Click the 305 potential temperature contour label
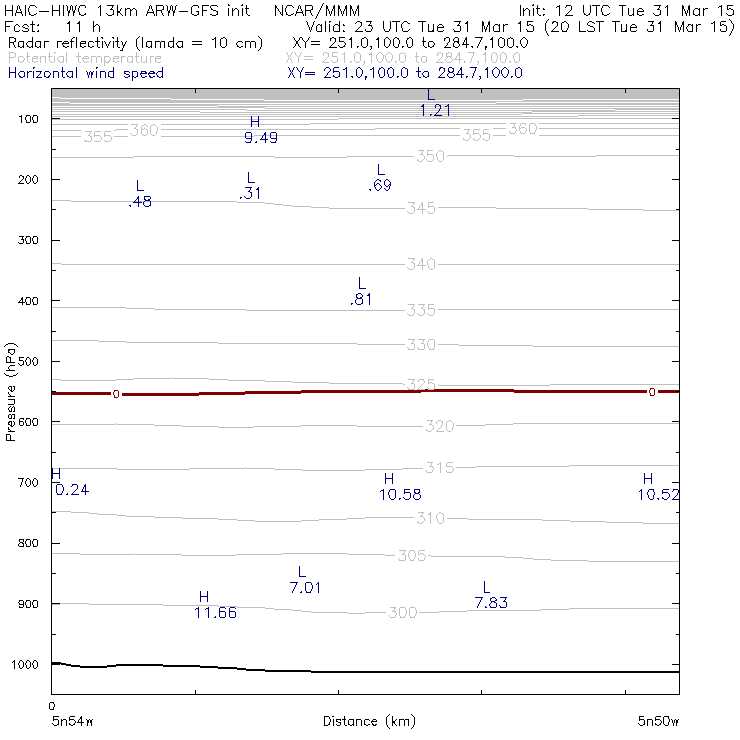Screen dimensions: 740x740 pos(412,555)
